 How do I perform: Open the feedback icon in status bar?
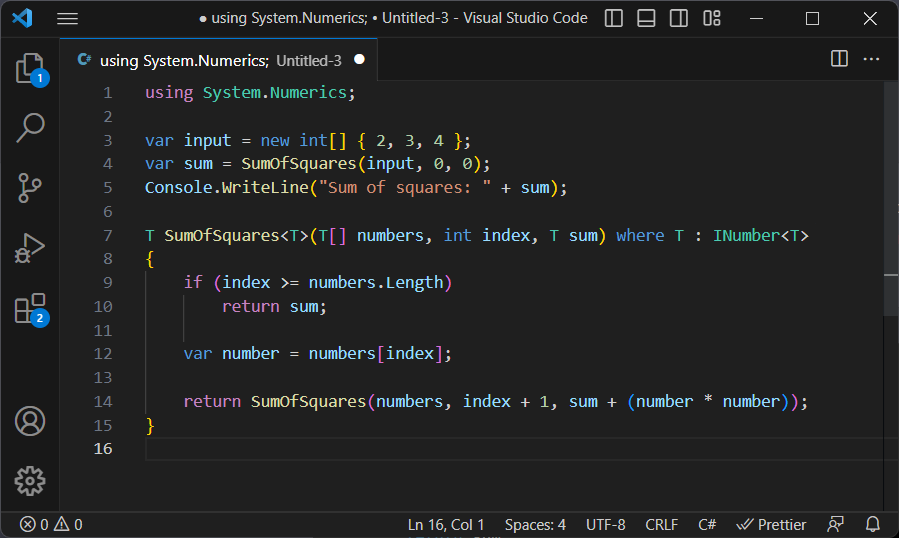[835, 524]
